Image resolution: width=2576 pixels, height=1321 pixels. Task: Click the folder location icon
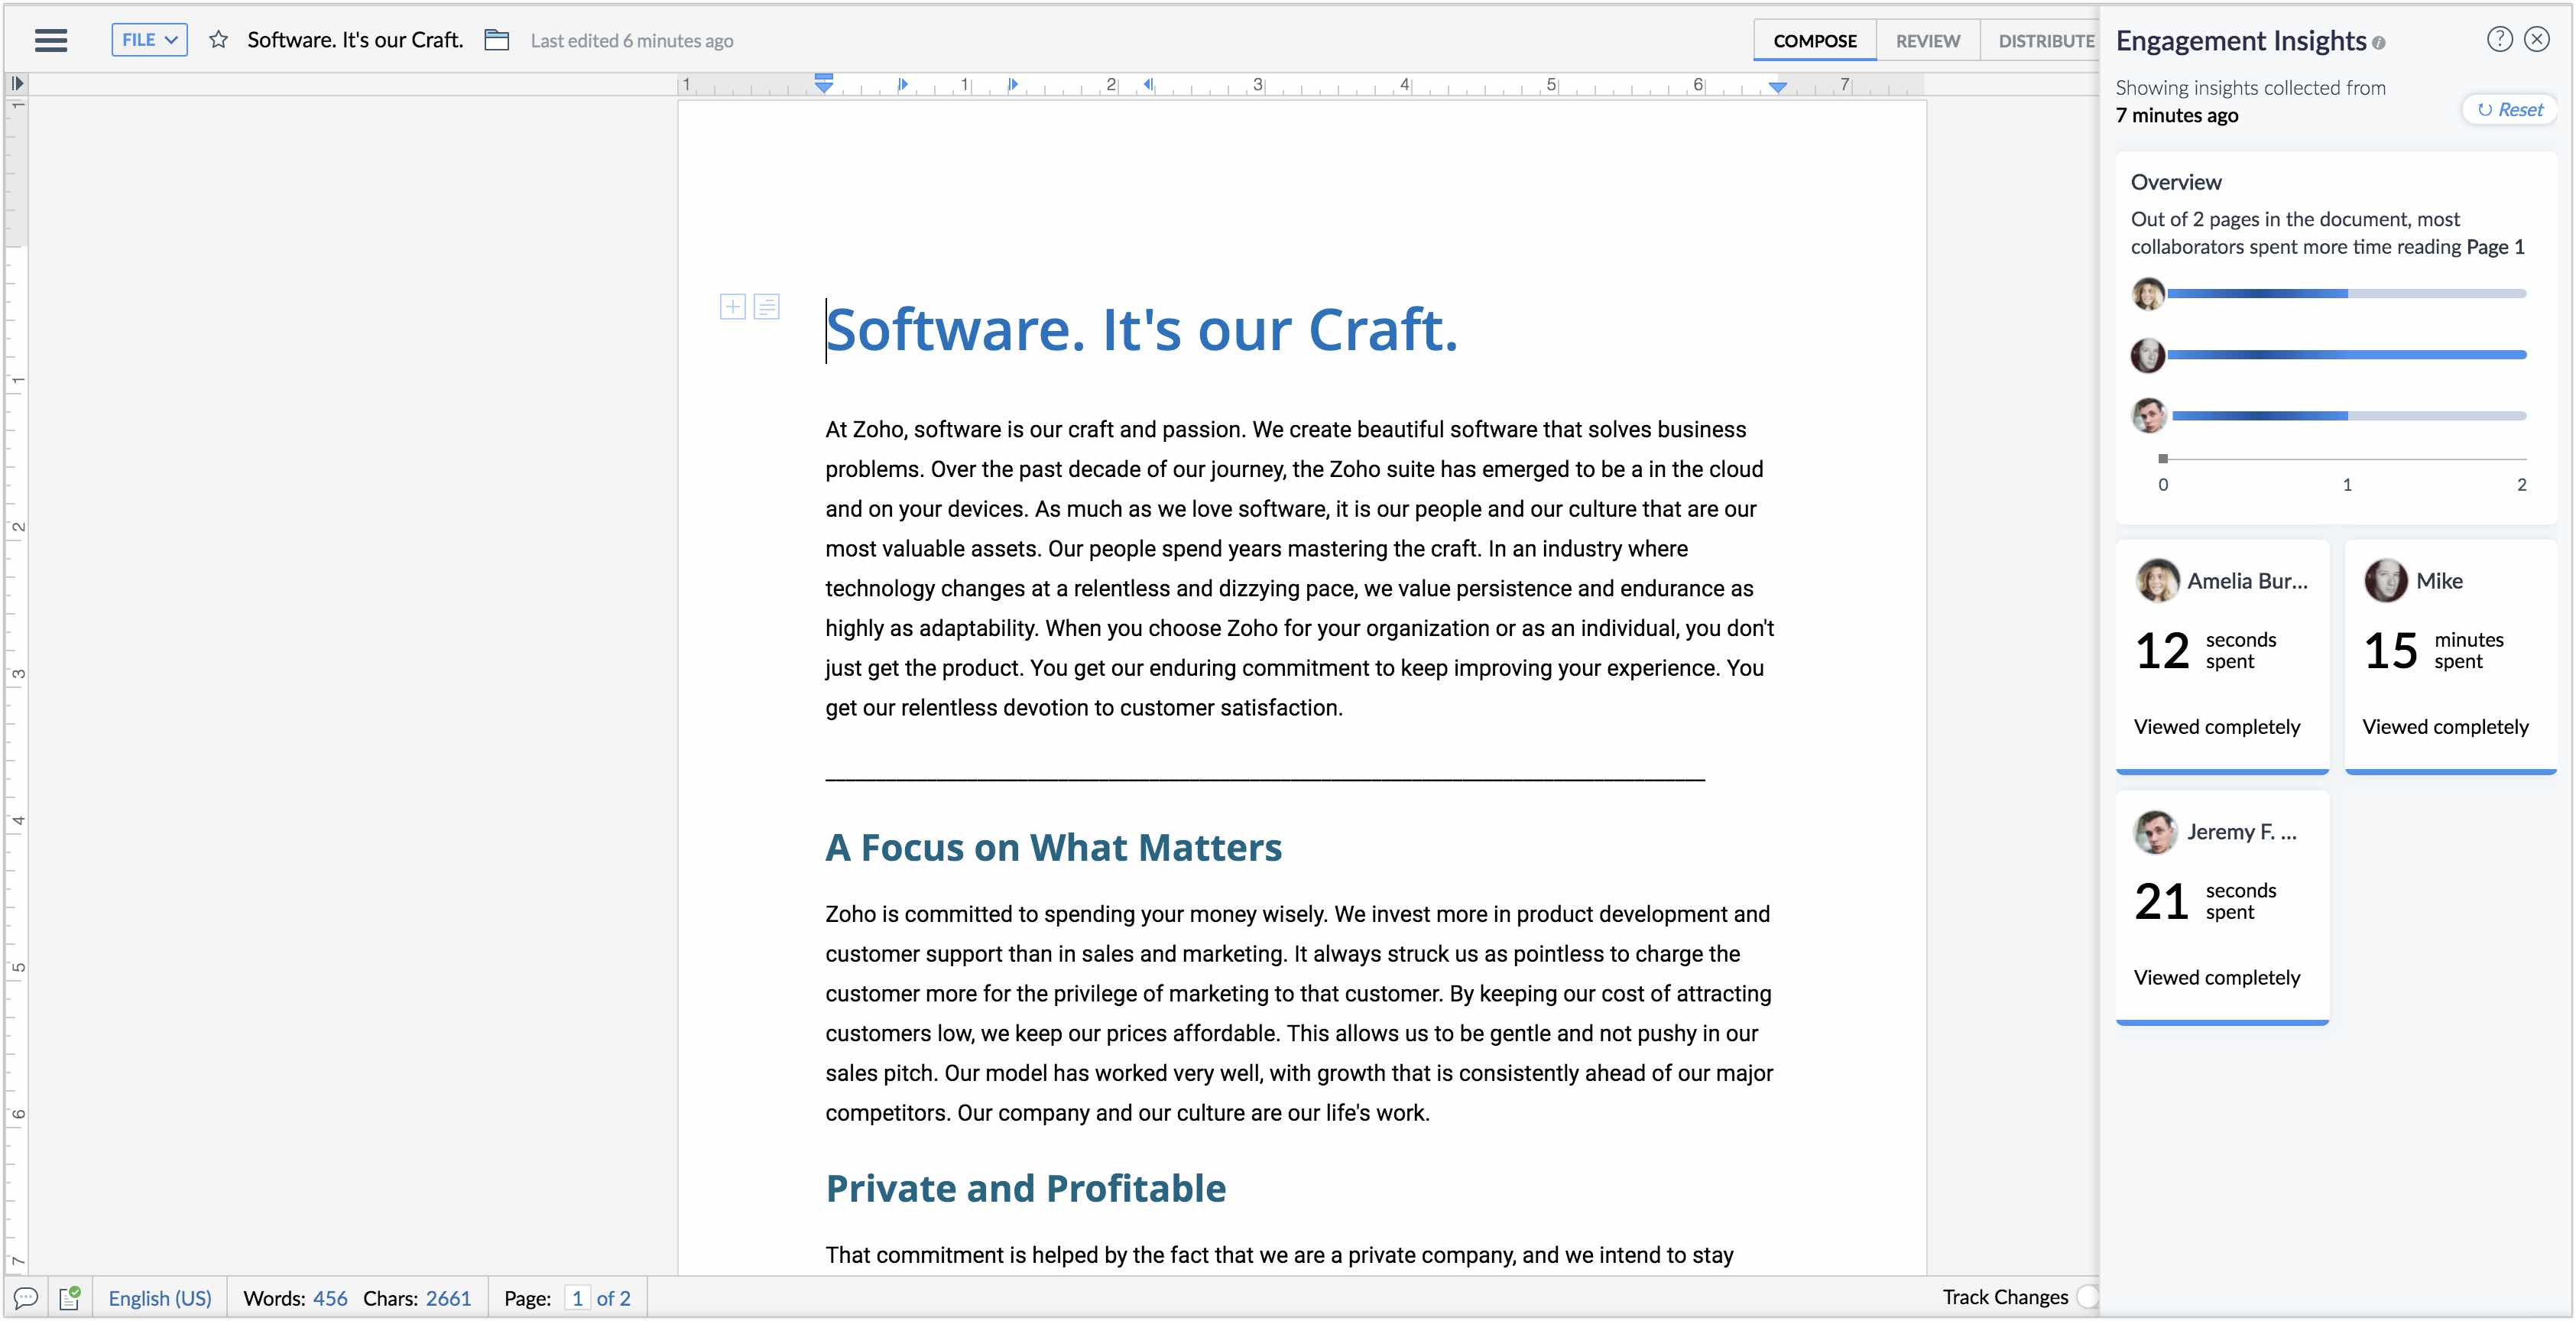click(x=497, y=40)
